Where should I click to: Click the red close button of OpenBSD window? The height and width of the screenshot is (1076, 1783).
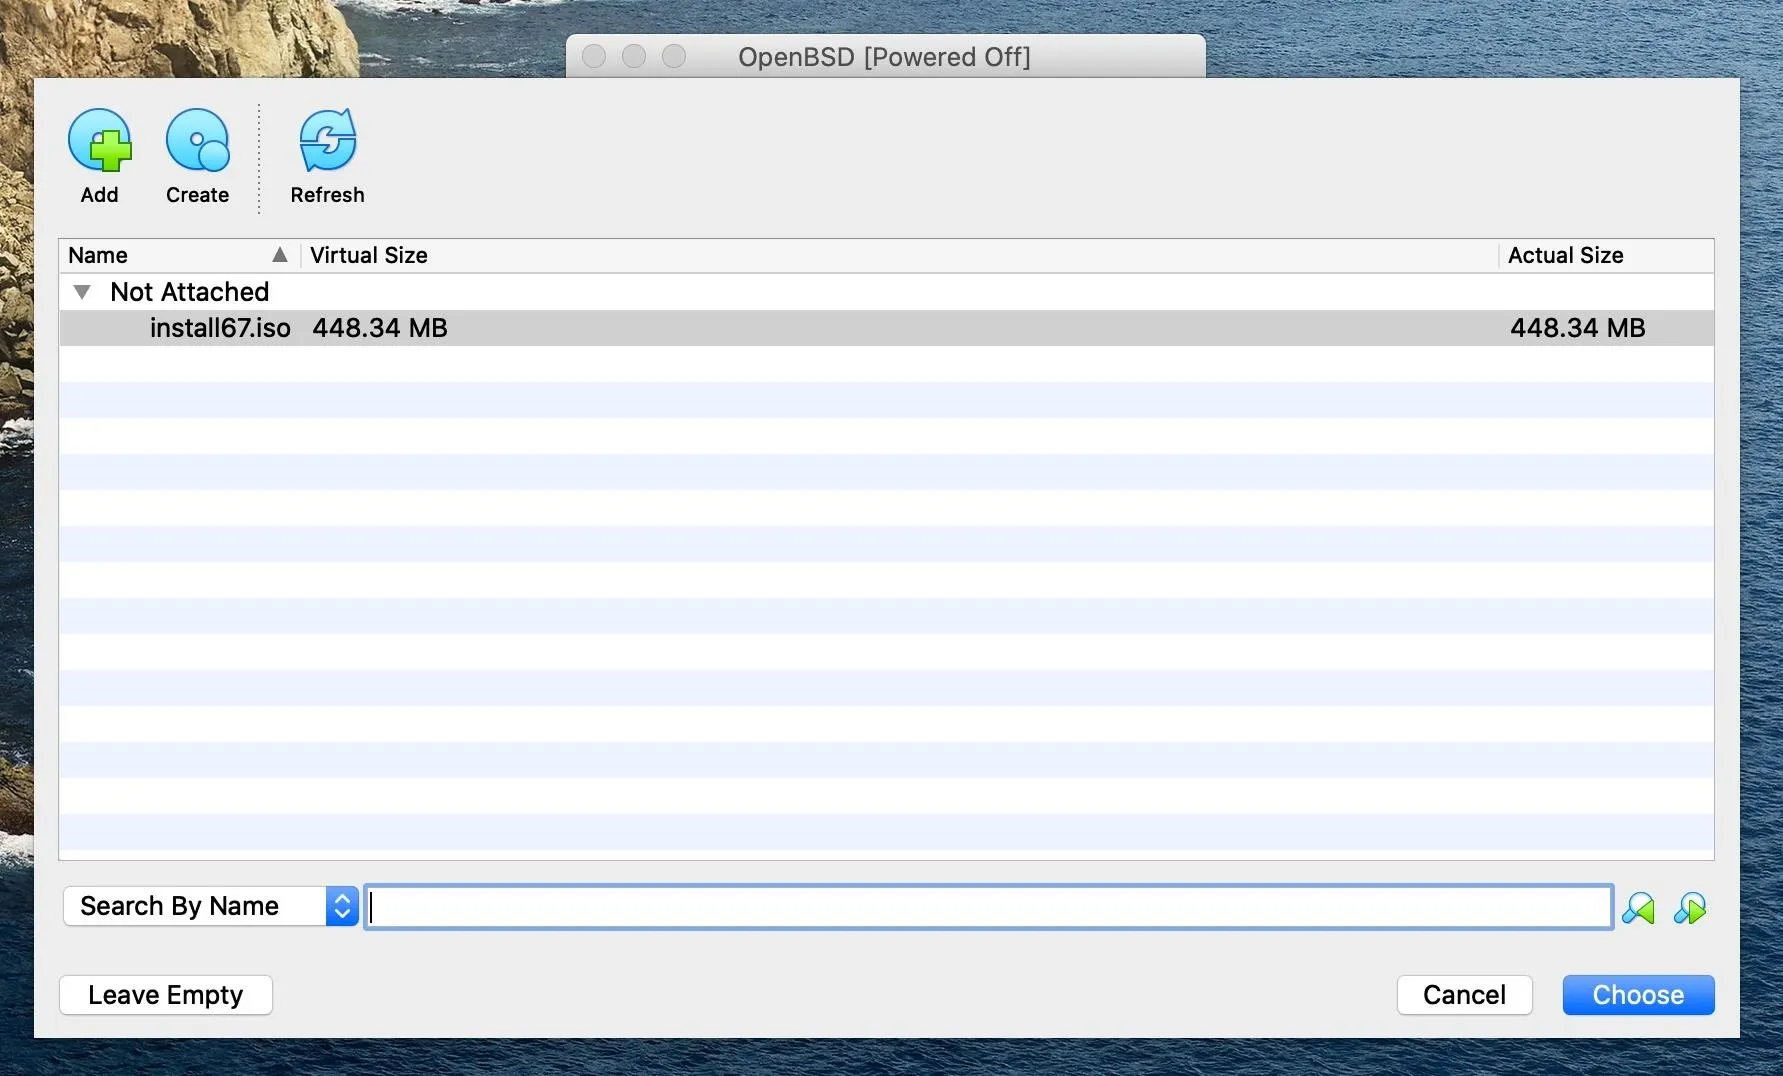point(594,56)
